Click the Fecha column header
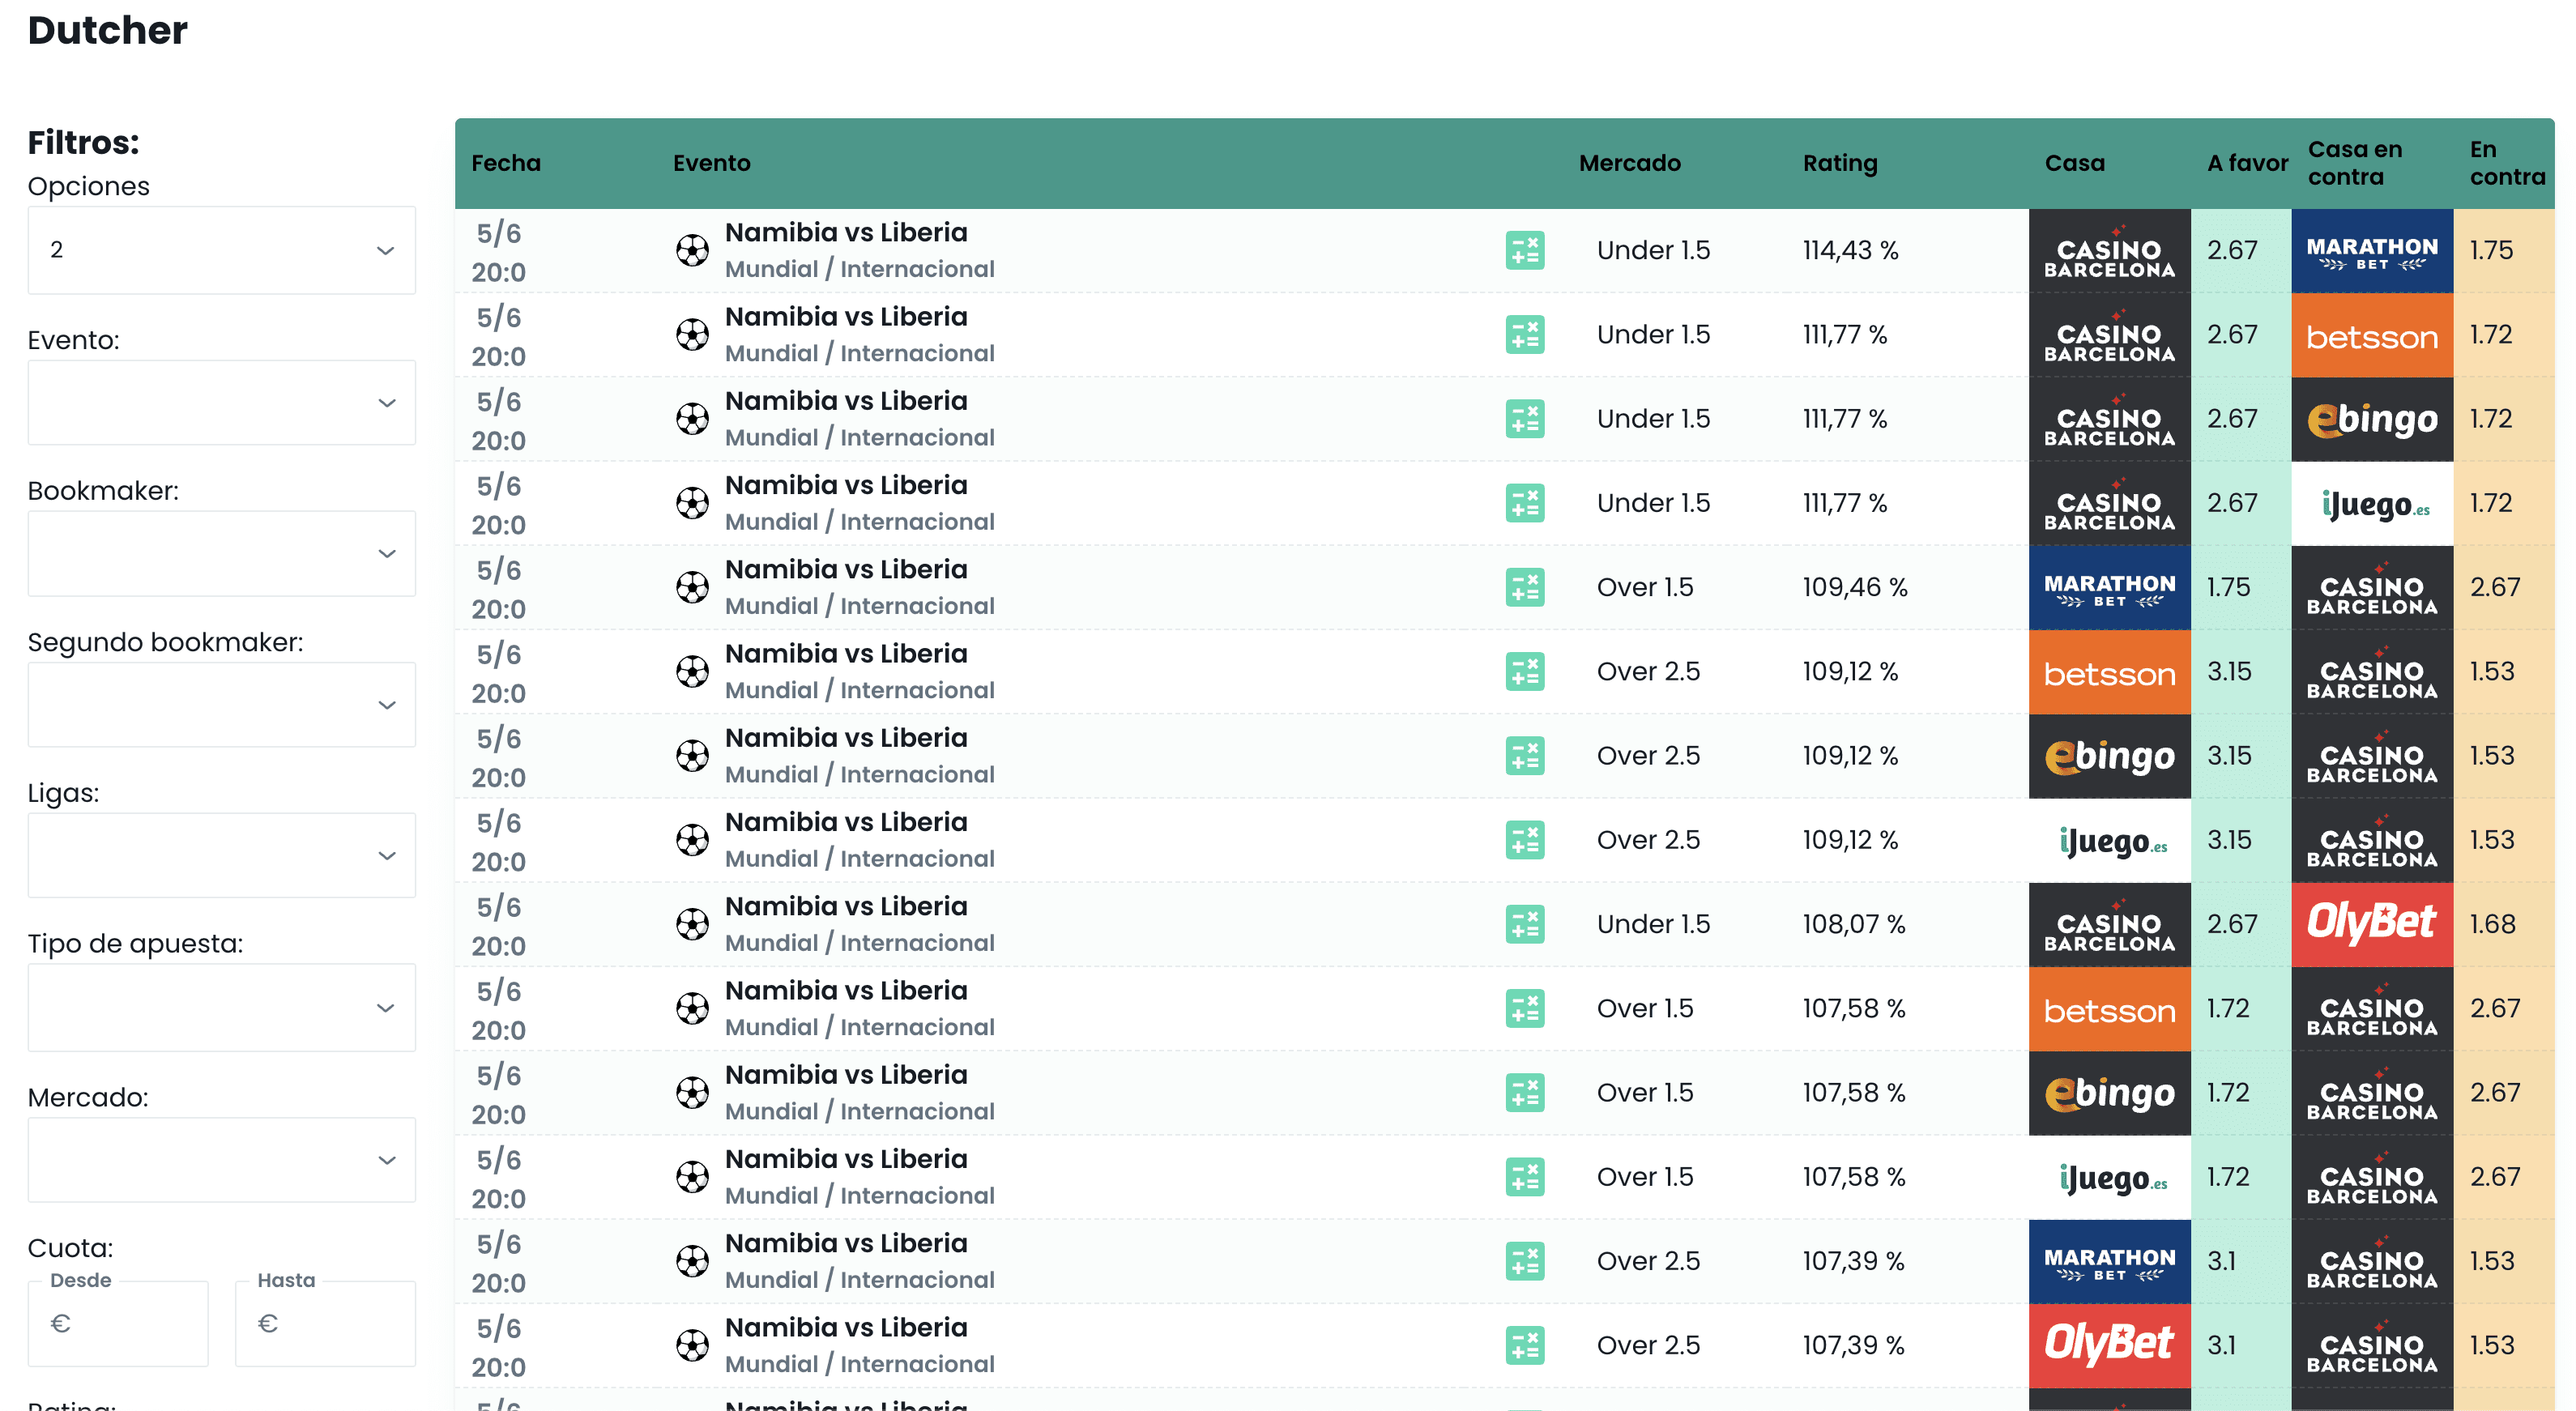Viewport: 2576px width, 1411px height. point(505,163)
